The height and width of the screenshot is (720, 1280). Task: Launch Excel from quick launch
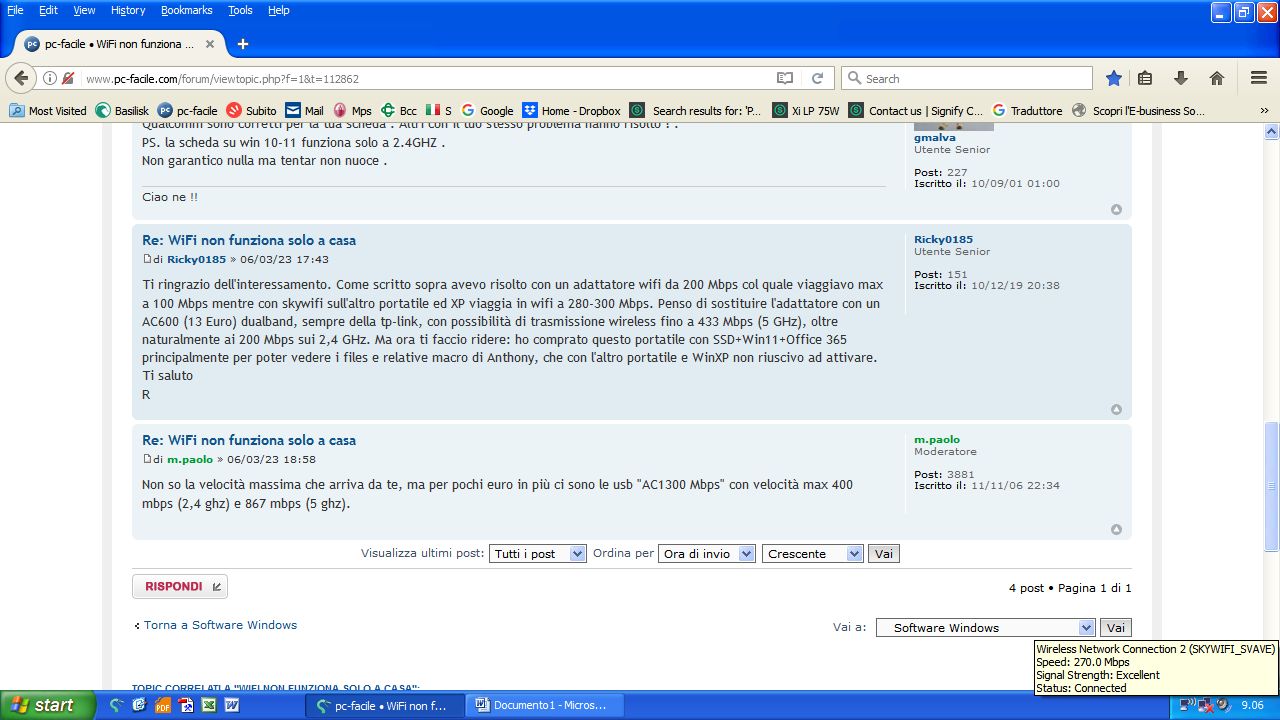tap(209, 705)
